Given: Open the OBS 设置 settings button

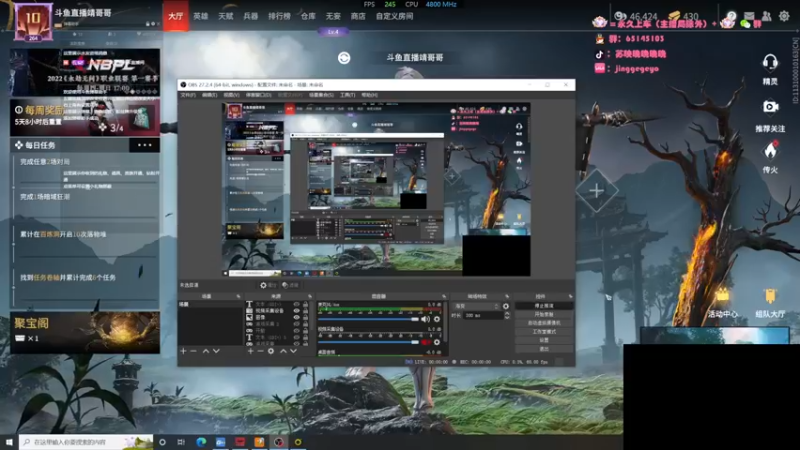Looking at the screenshot, I should click(544, 340).
